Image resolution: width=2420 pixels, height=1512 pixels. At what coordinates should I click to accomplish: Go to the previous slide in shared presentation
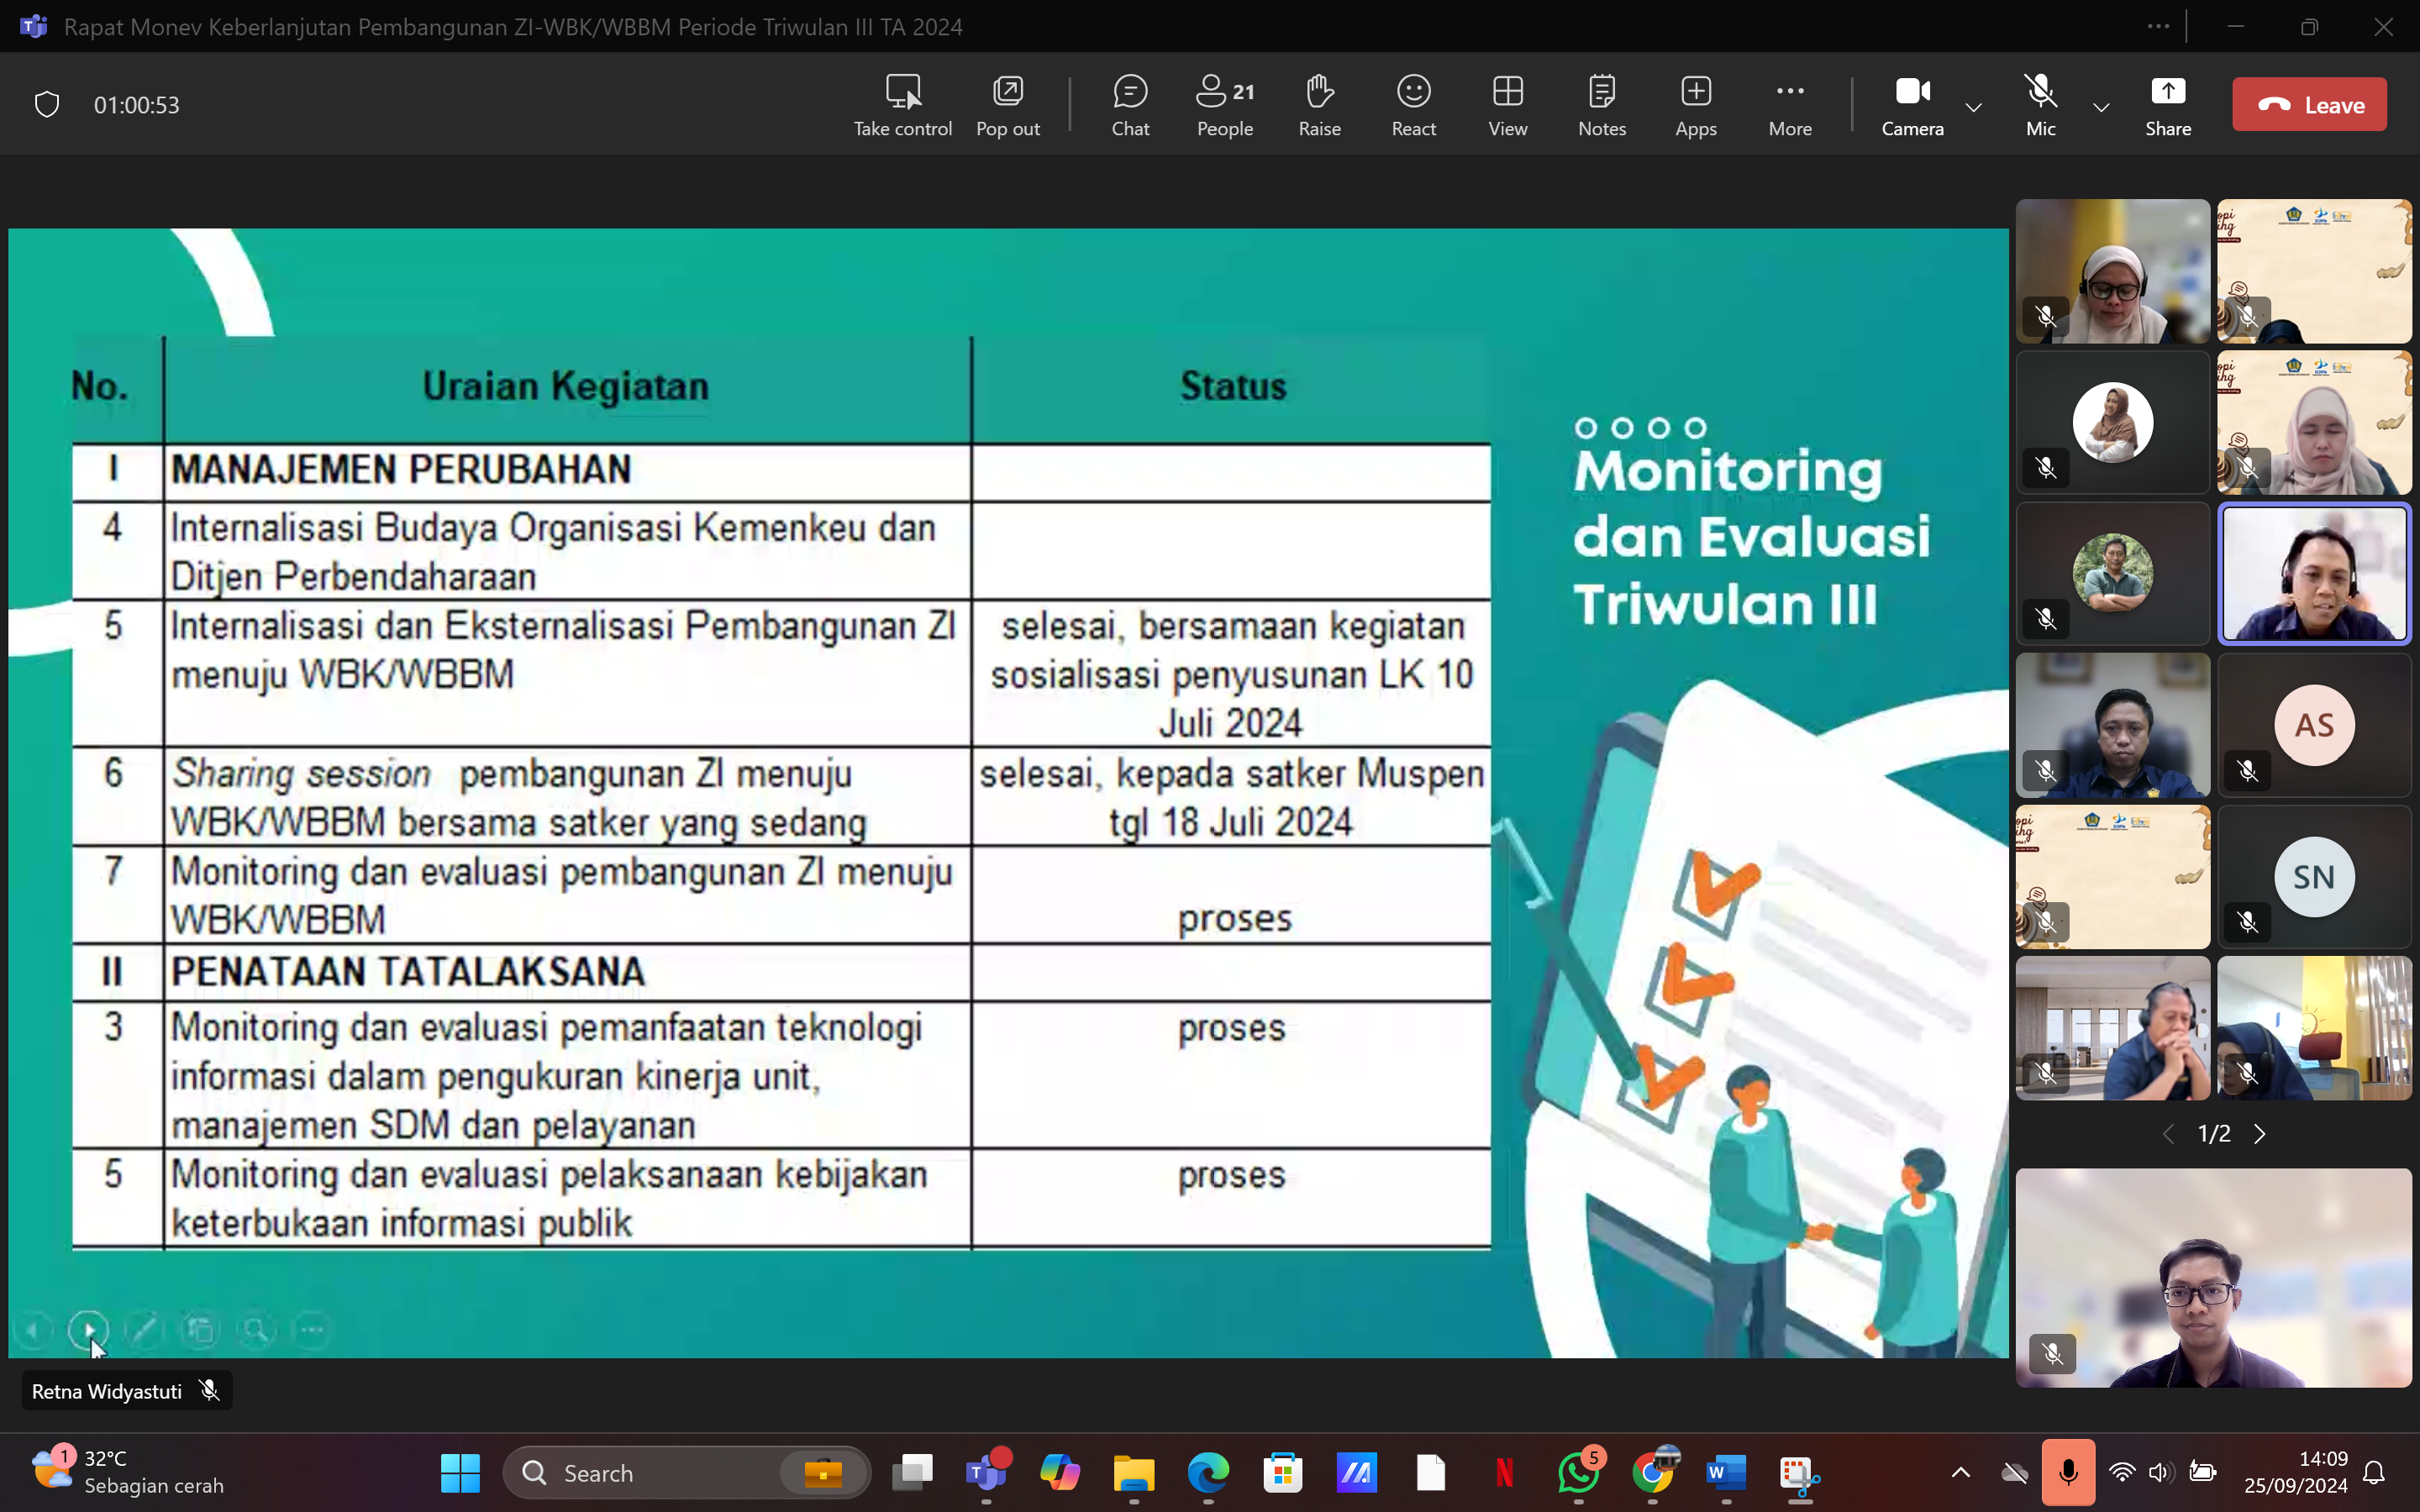click(32, 1330)
